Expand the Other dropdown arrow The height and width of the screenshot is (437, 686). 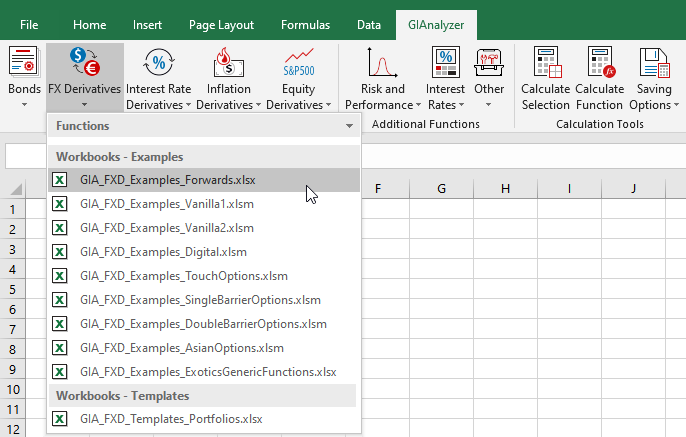coord(488,105)
